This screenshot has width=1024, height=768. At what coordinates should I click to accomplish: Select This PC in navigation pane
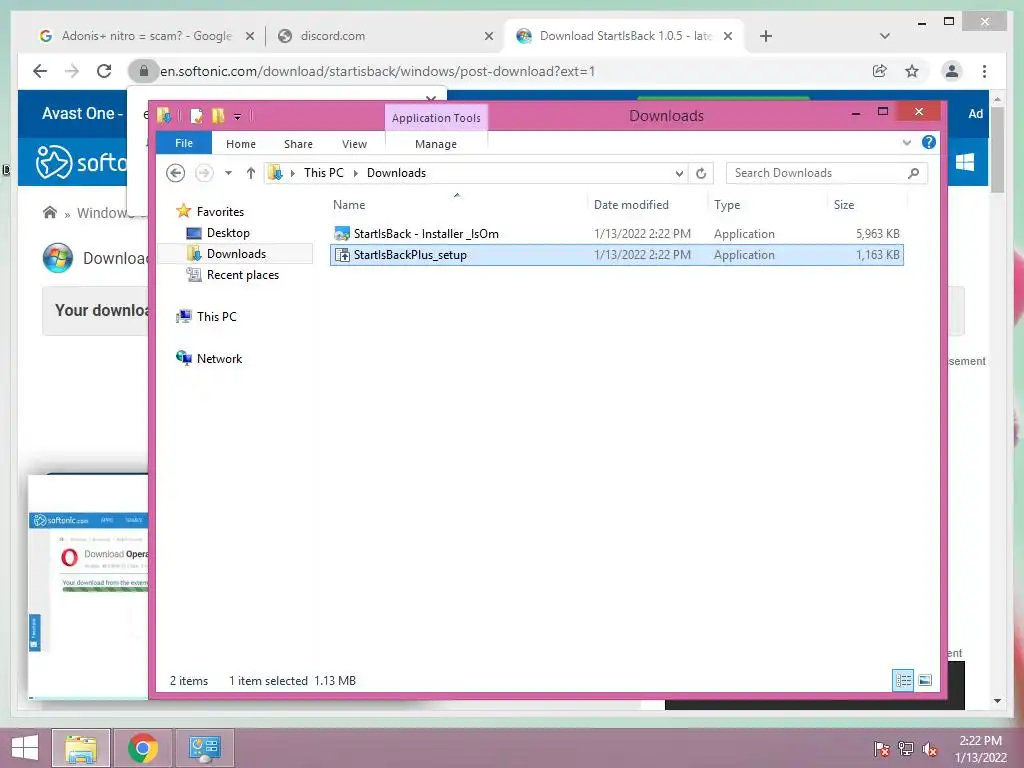click(x=206, y=317)
